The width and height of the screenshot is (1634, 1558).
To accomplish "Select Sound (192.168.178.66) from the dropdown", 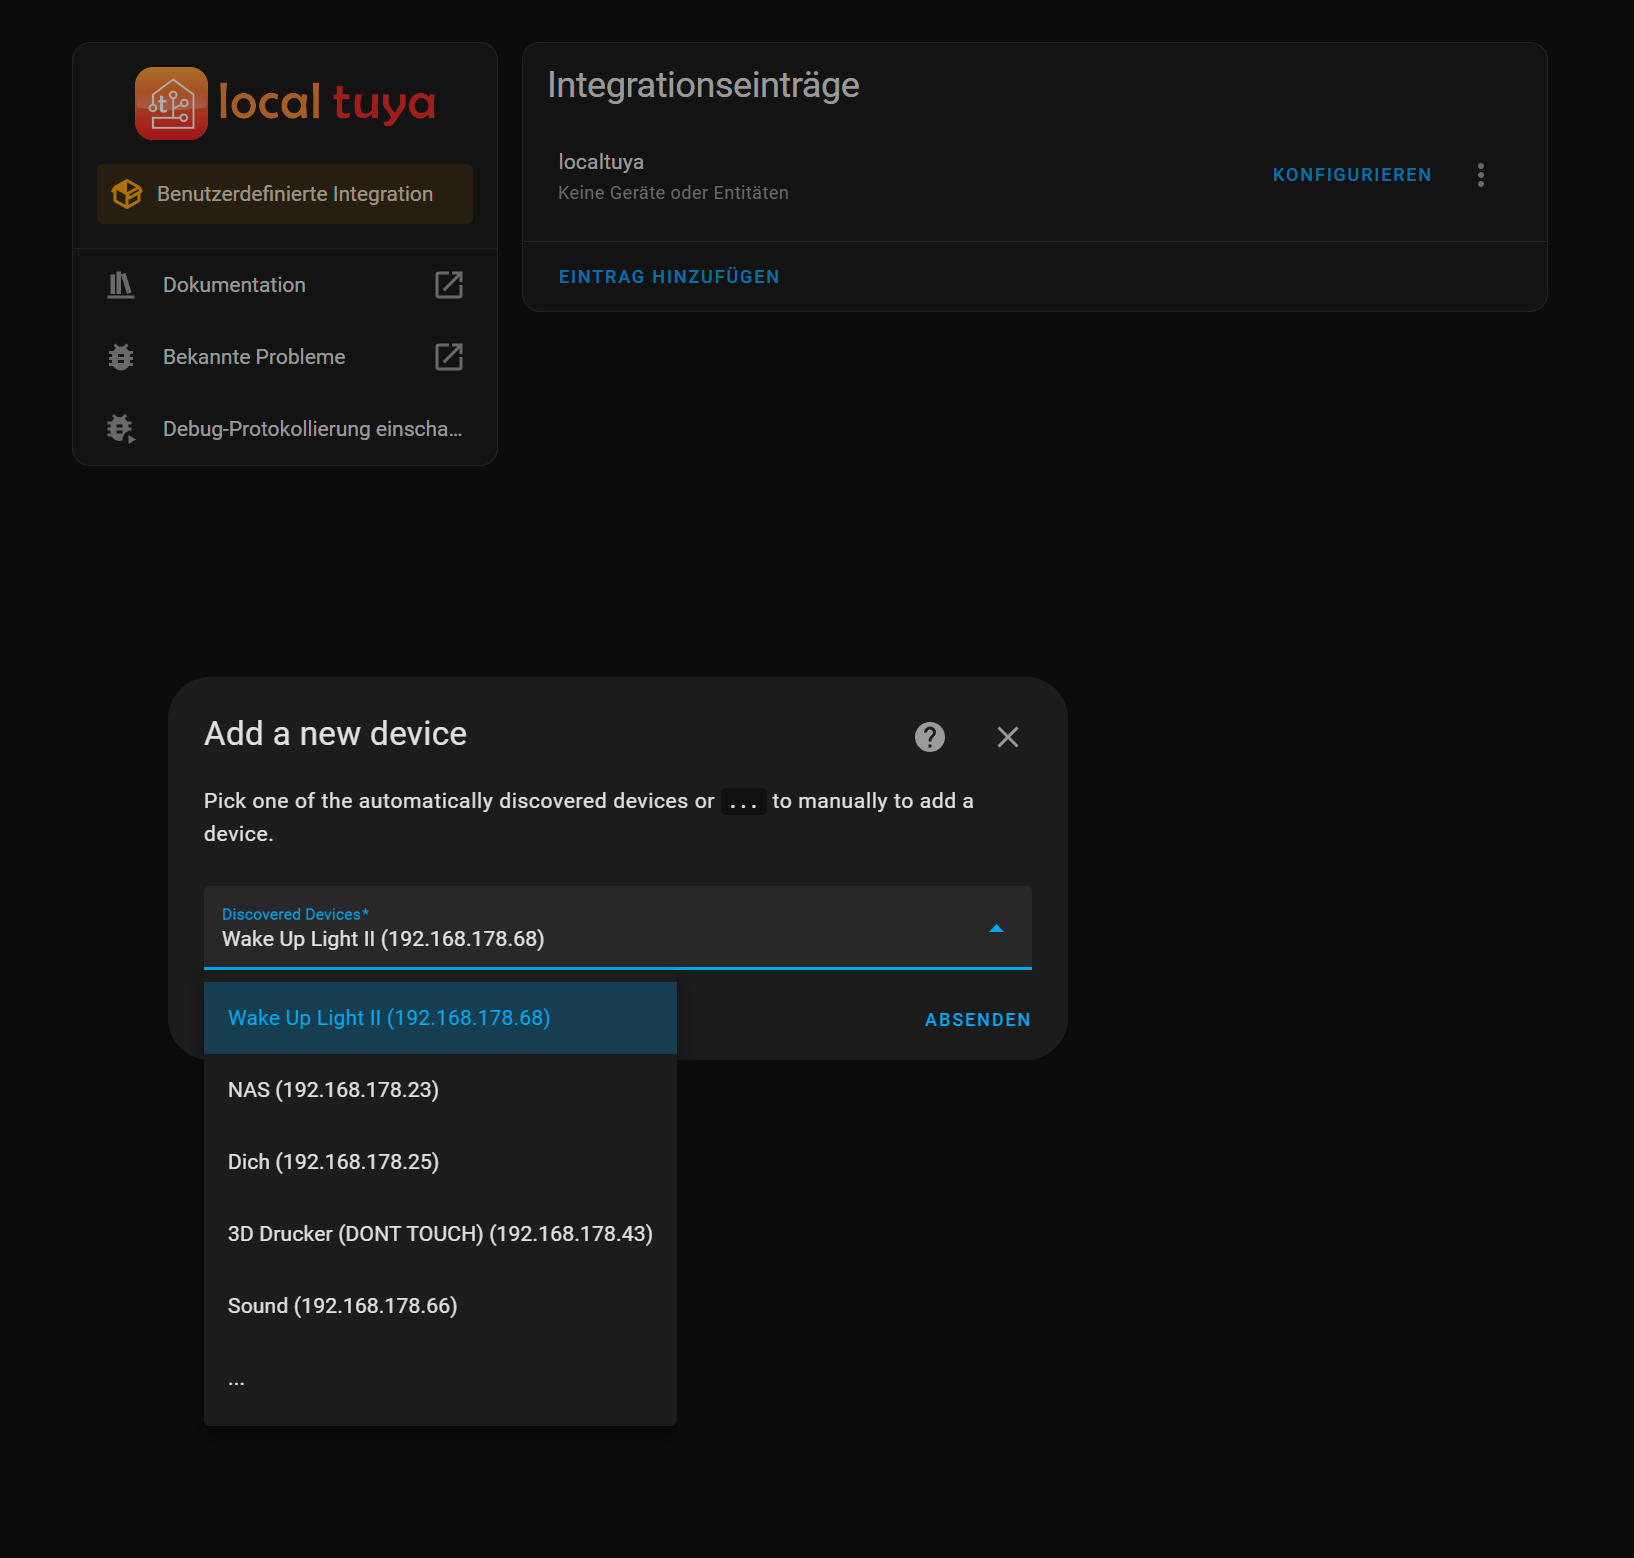I will point(341,1305).
